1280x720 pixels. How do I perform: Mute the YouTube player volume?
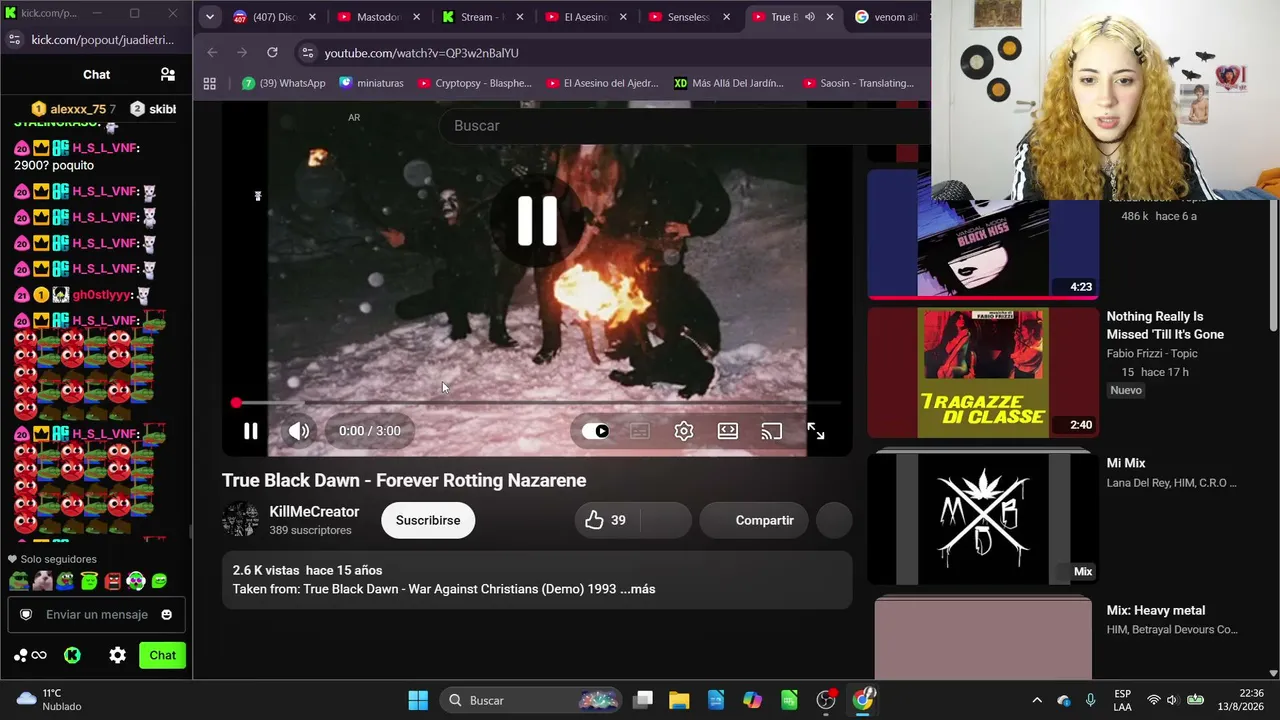[x=299, y=431]
